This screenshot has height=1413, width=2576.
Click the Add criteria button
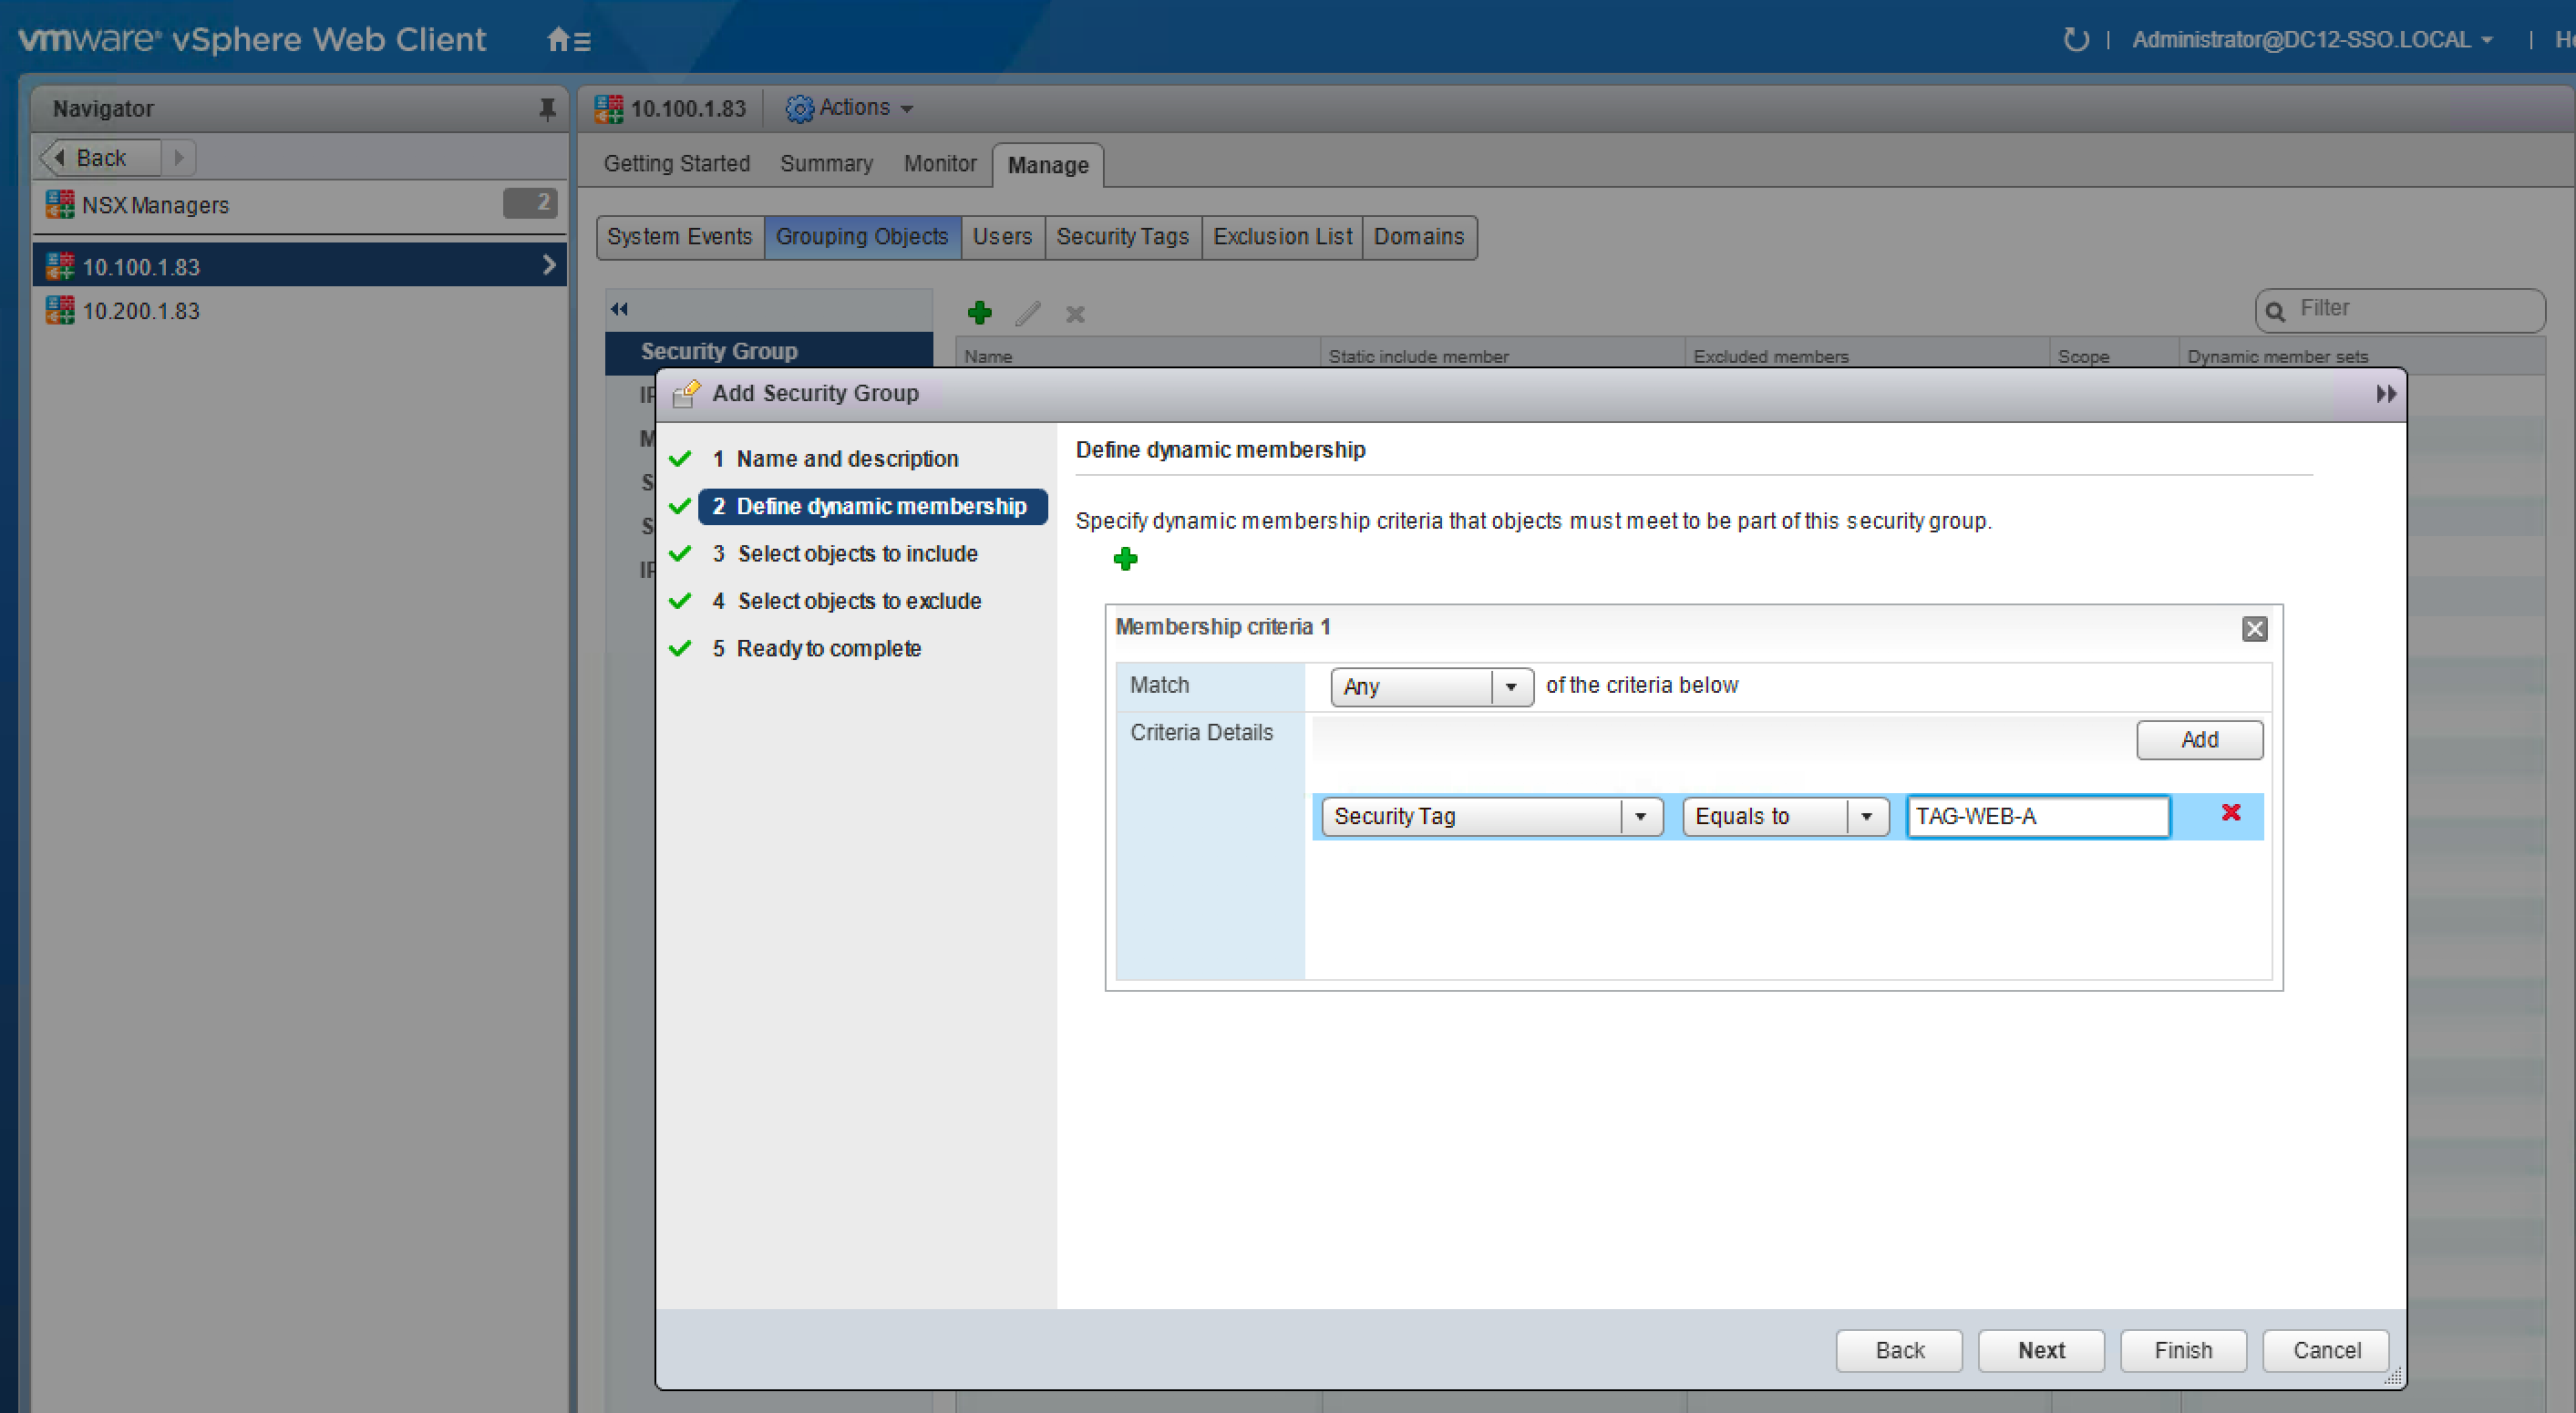pyautogui.click(x=2199, y=740)
